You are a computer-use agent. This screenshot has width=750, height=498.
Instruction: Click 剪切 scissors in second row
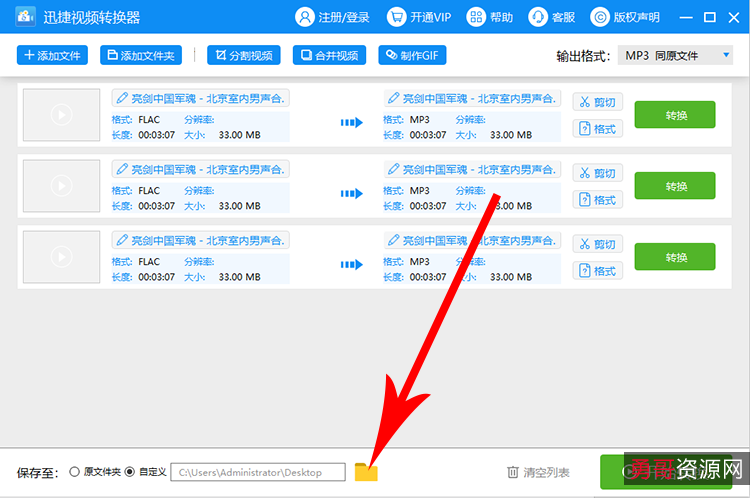[597, 173]
